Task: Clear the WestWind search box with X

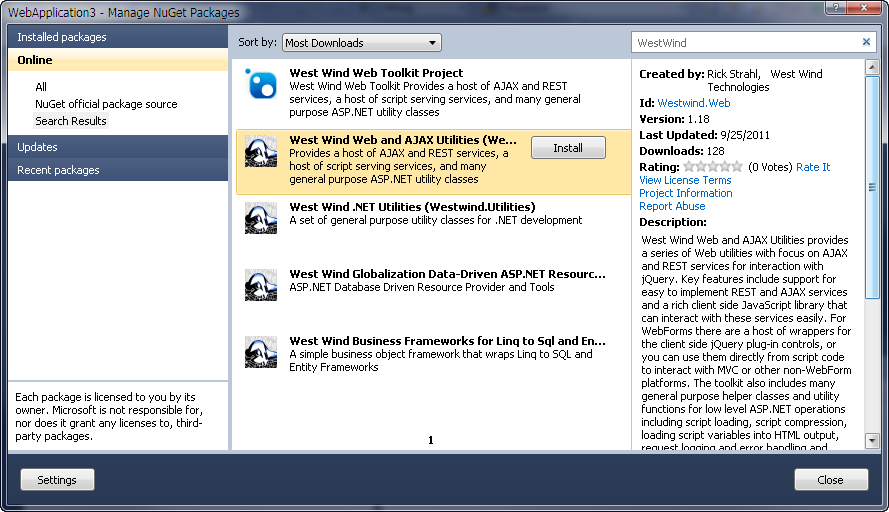Action: click(866, 43)
